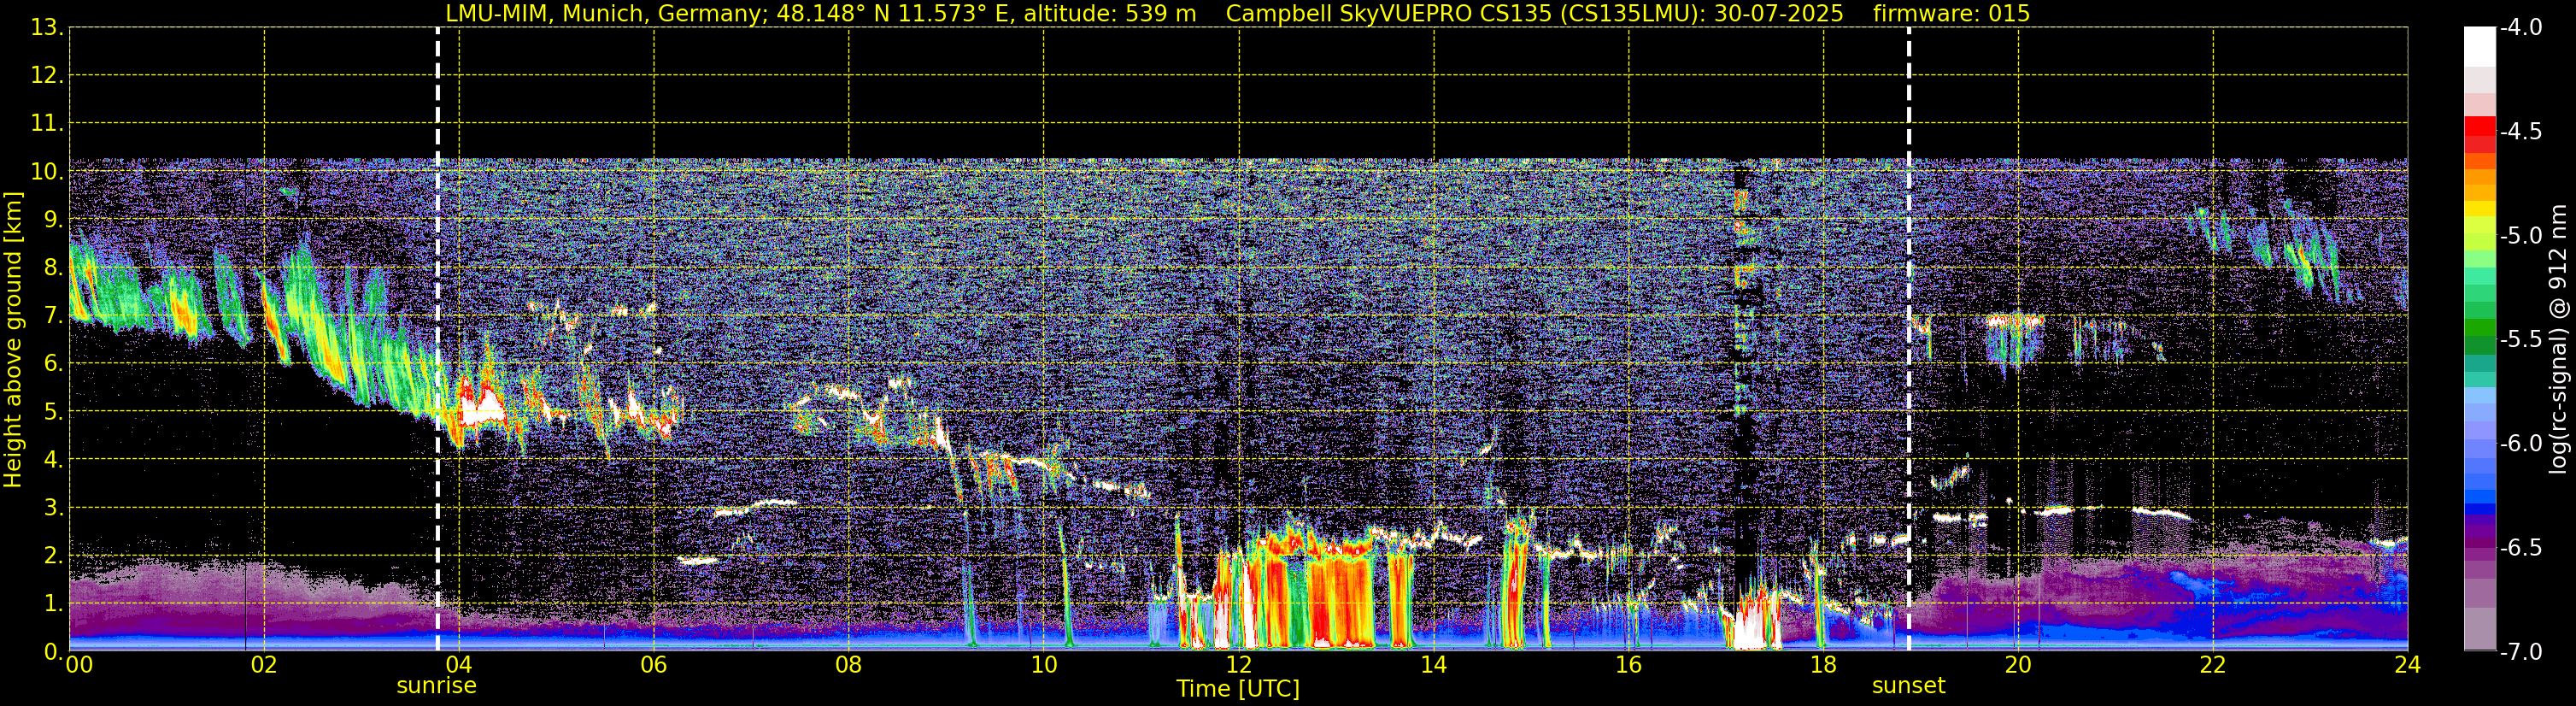Viewport: 2576px width, 706px height.
Task: Click the "Campbell SkyVUEPRO CS135 (CS135LMU)" instrument name
Action: pyautogui.click(x=1465, y=14)
